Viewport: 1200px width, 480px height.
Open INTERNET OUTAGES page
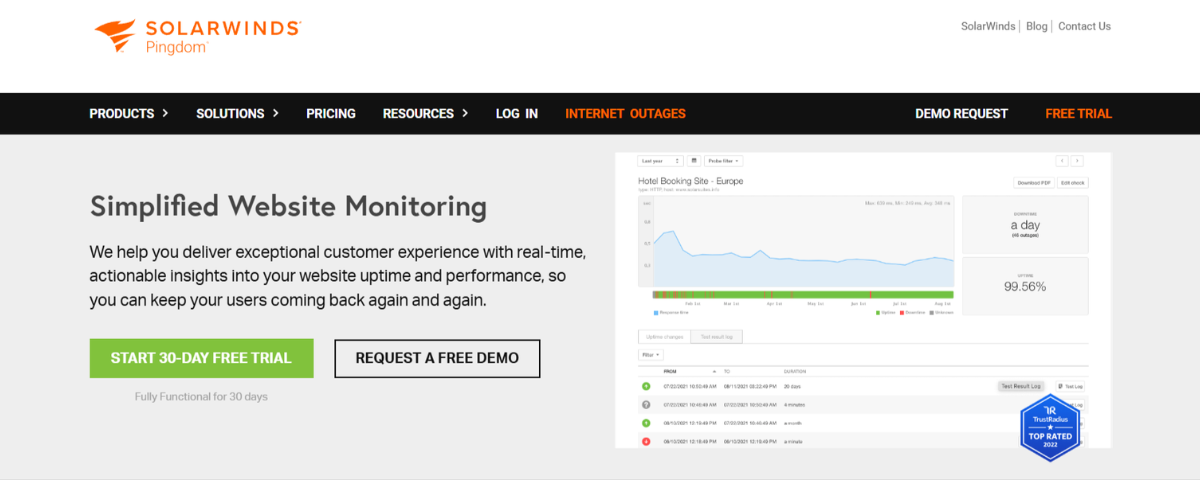click(625, 114)
